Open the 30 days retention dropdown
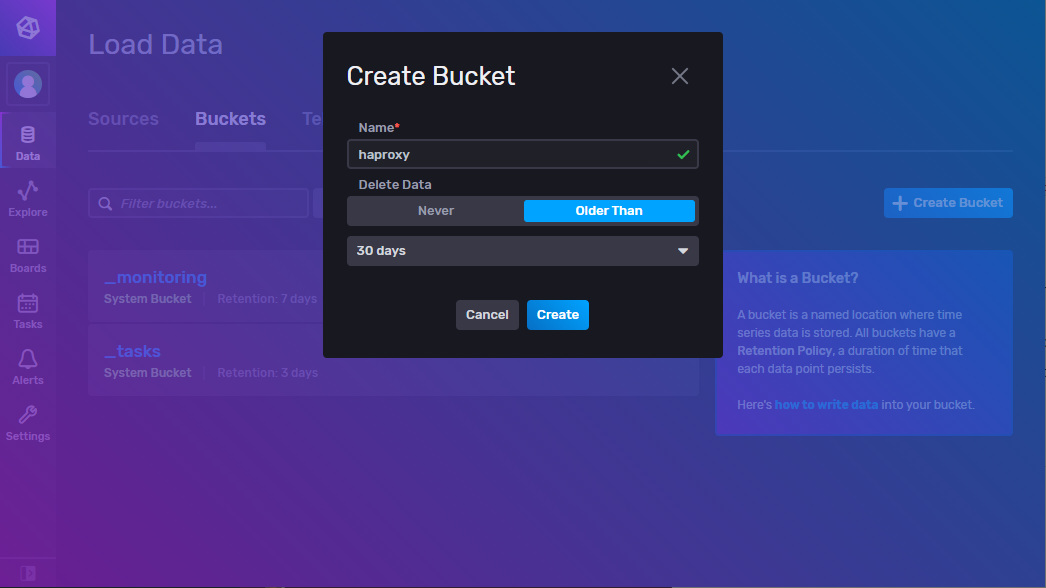The image size is (1046, 588). pos(522,251)
